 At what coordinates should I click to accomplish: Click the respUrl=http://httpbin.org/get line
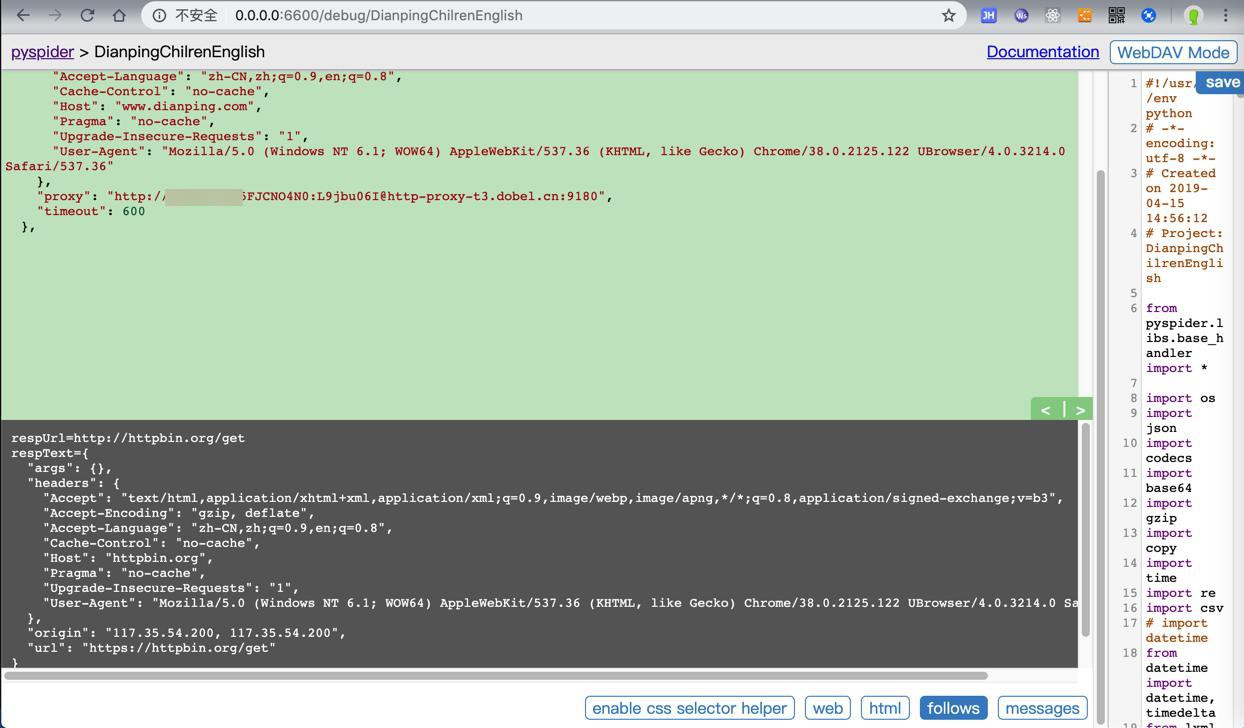point(128,438)
